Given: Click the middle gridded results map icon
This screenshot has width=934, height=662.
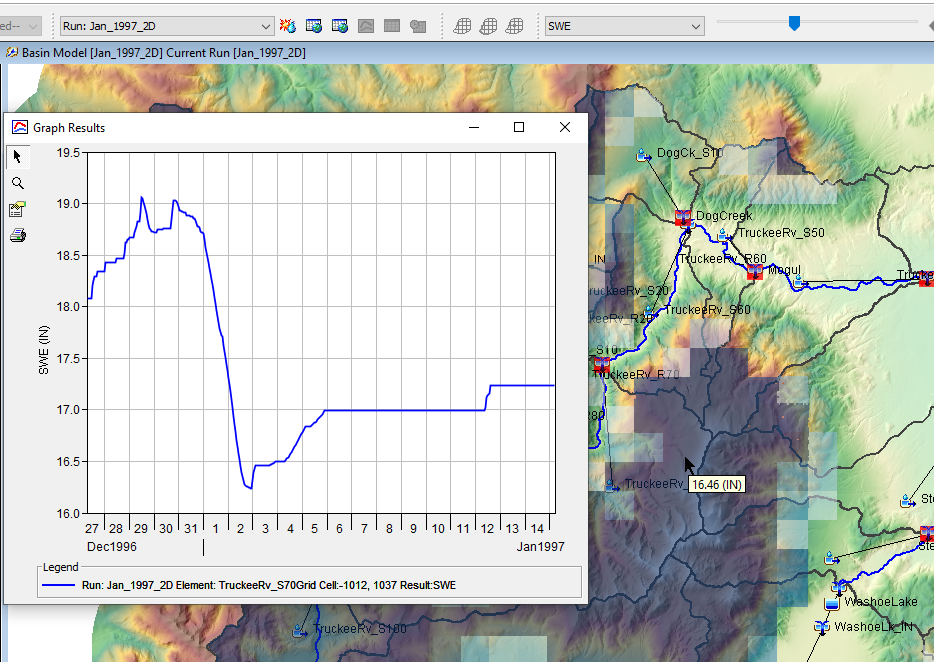Looking at the screenshot, I should pyautogui.click(x=488, y=26).
